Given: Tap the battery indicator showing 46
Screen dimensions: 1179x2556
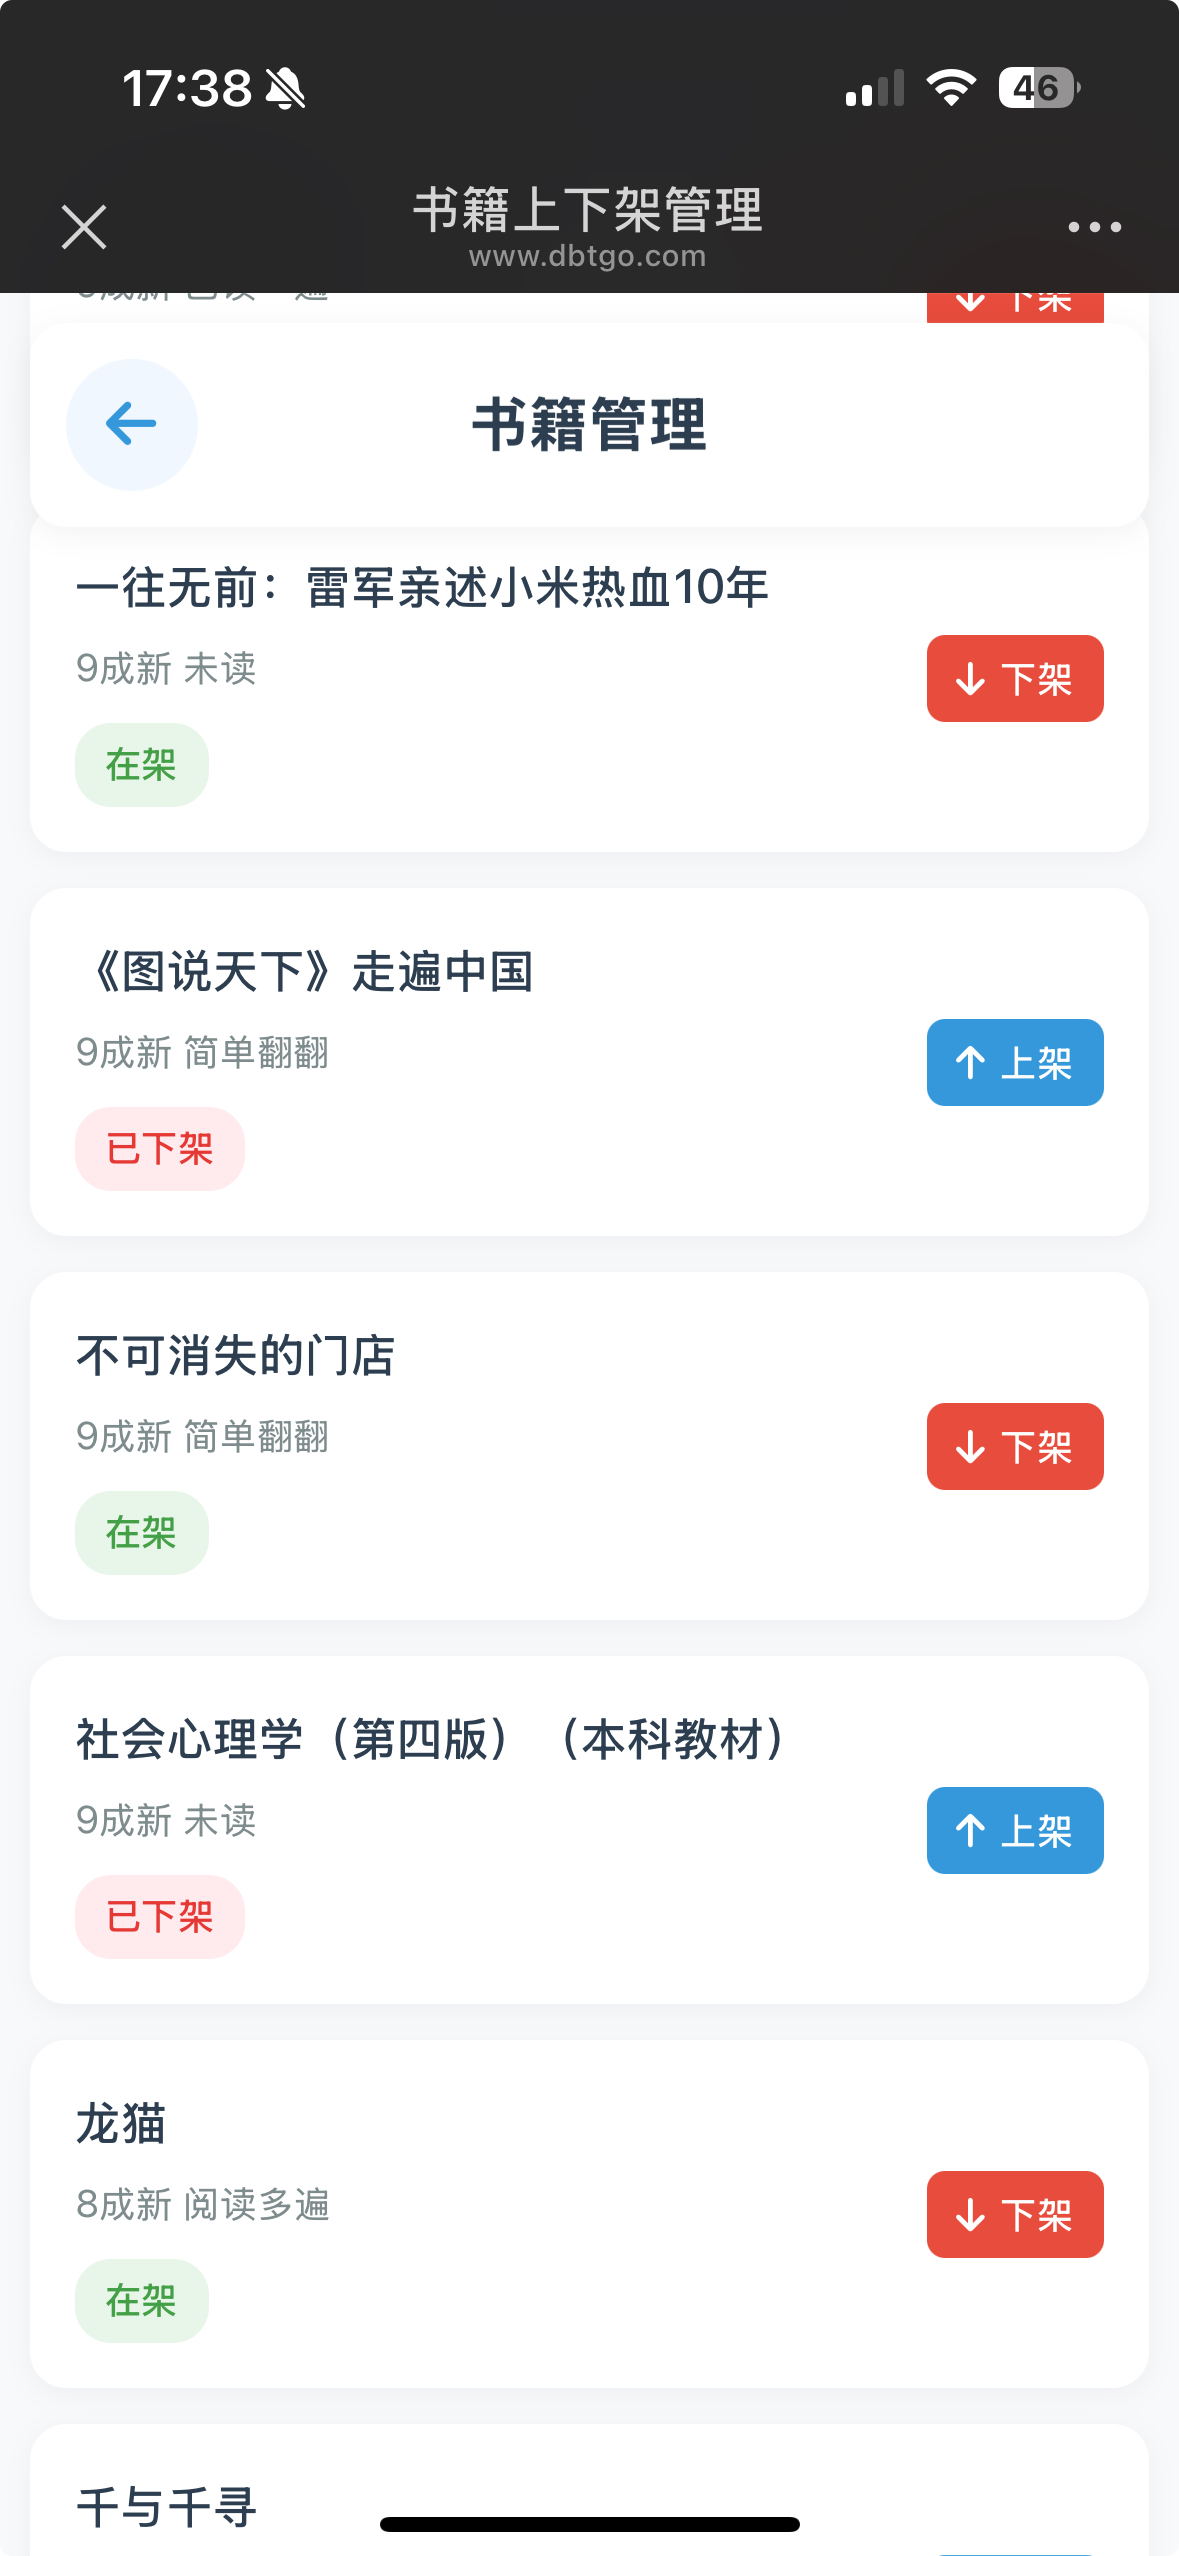Looking at the screenshot, I should tap(1038, 88).
